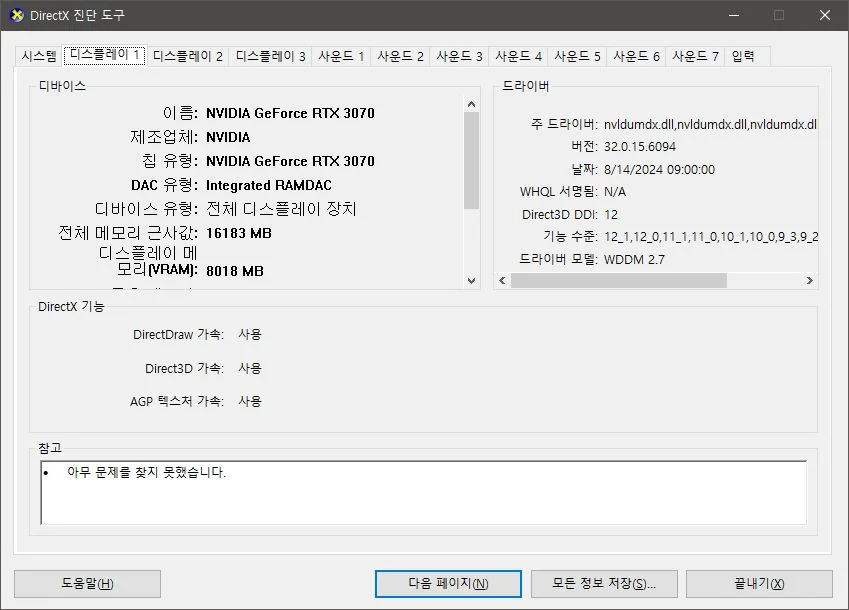The width and height of the screenshot is (849, 610).
Task: Click device list scroll up arrow
Action: pos(471,104)
